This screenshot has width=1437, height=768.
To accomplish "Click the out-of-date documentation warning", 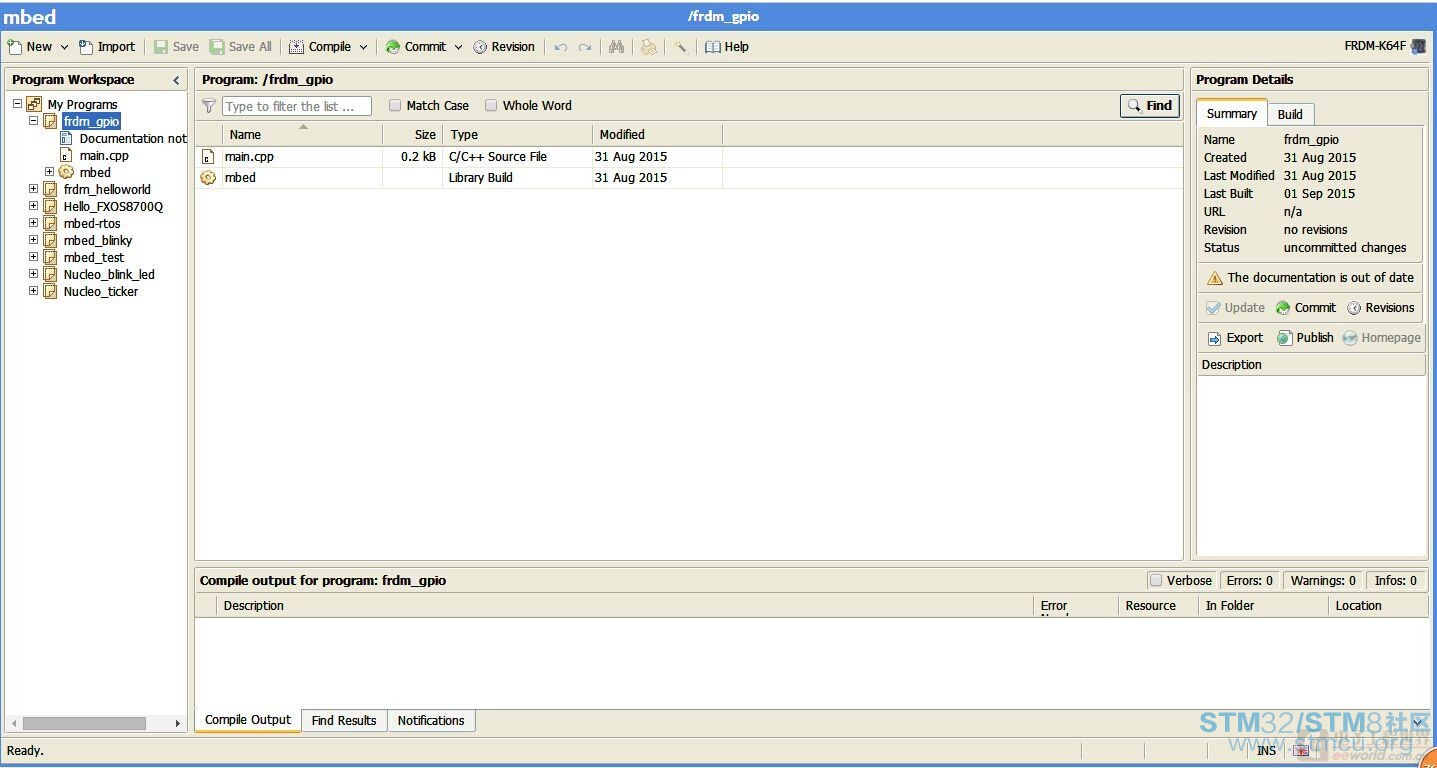I will (x=1310, y=278).
